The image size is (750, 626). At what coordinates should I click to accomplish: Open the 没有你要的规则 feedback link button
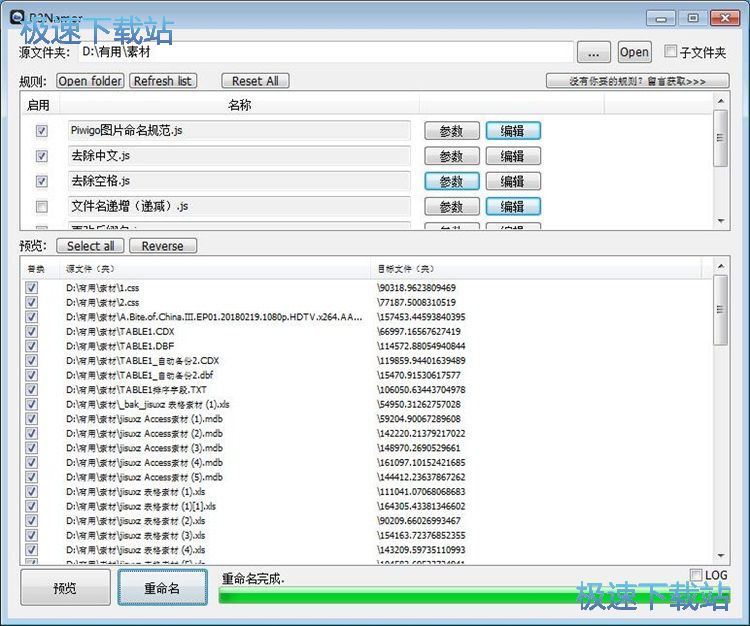(x=637, y=81)
